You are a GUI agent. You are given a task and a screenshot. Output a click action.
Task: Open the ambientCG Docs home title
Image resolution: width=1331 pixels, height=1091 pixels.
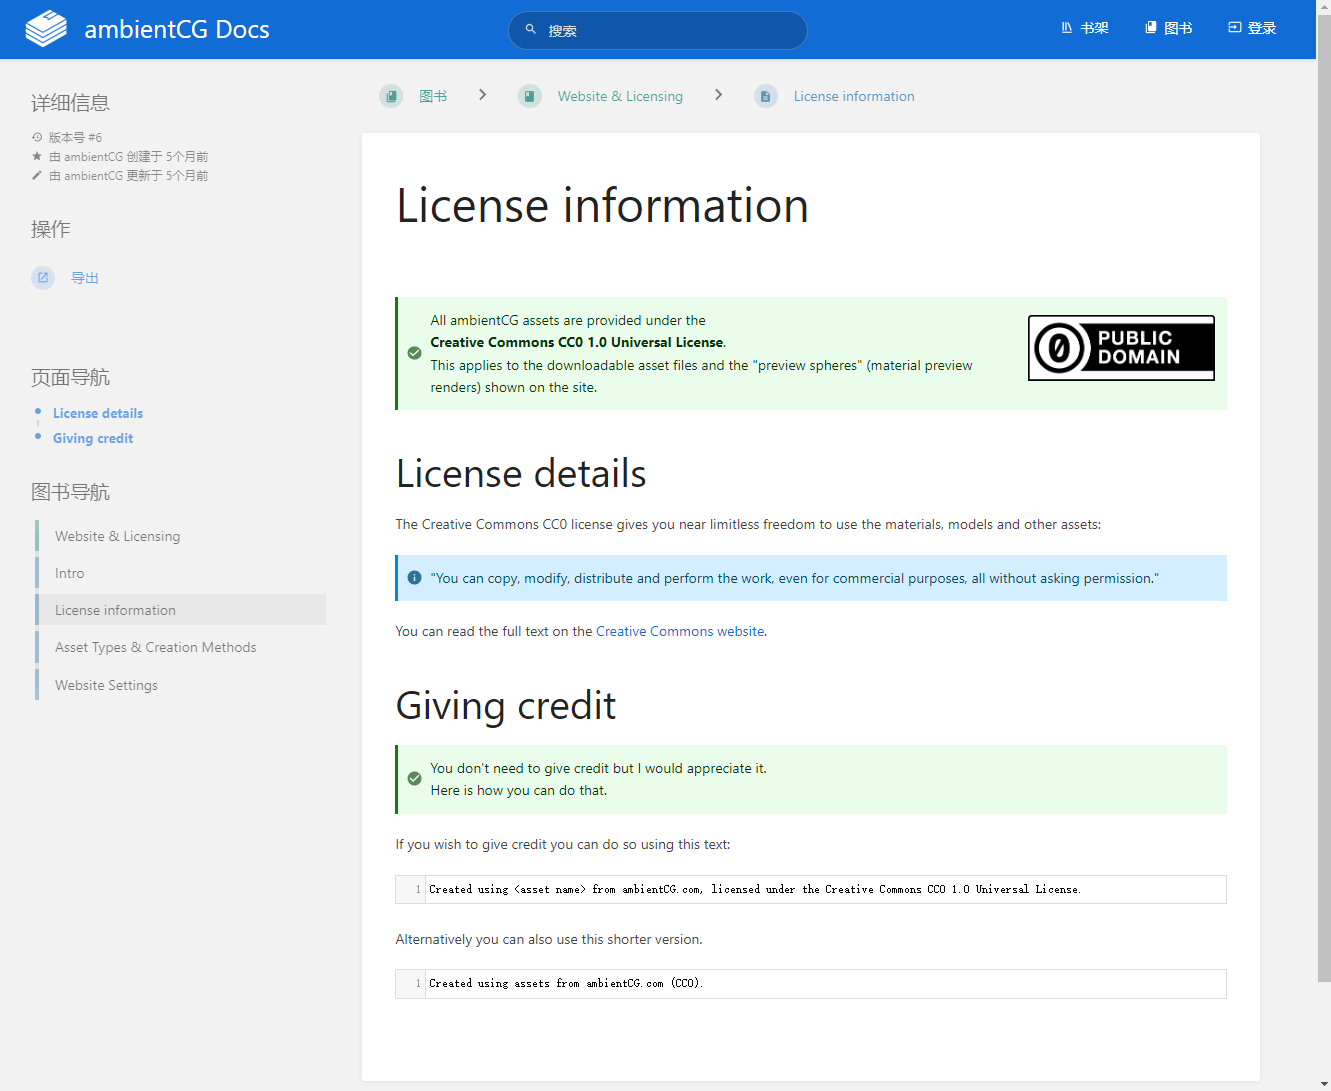click(177, 29)
